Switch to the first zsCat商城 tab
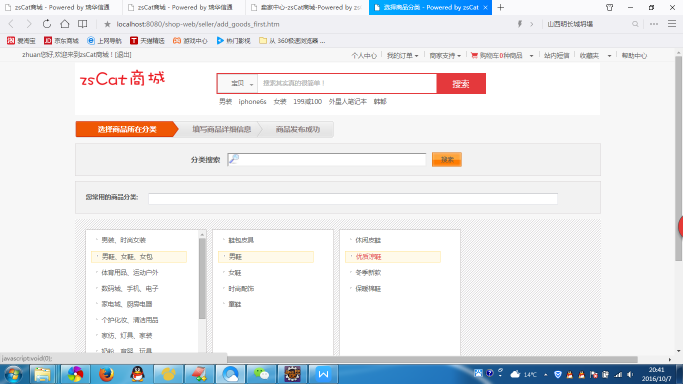Viewport: 683px width, 384px height. 61,7
